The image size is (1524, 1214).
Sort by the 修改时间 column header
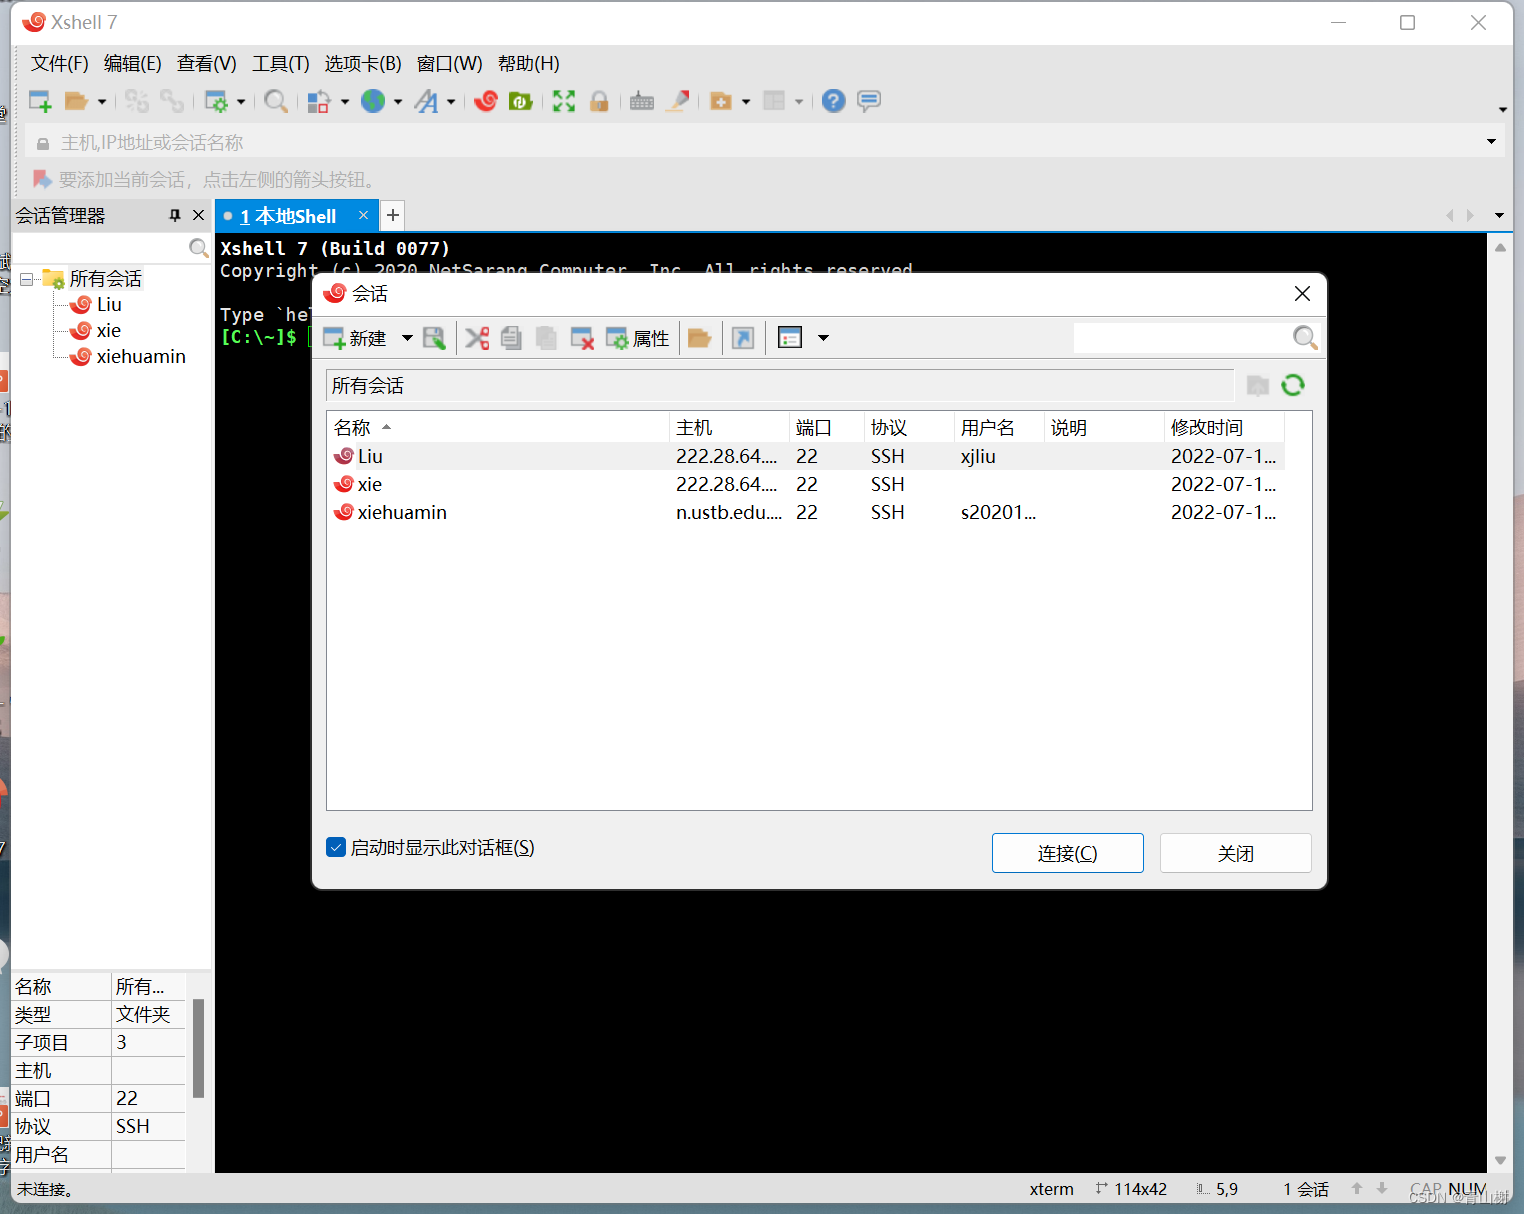coord(1224,427)
